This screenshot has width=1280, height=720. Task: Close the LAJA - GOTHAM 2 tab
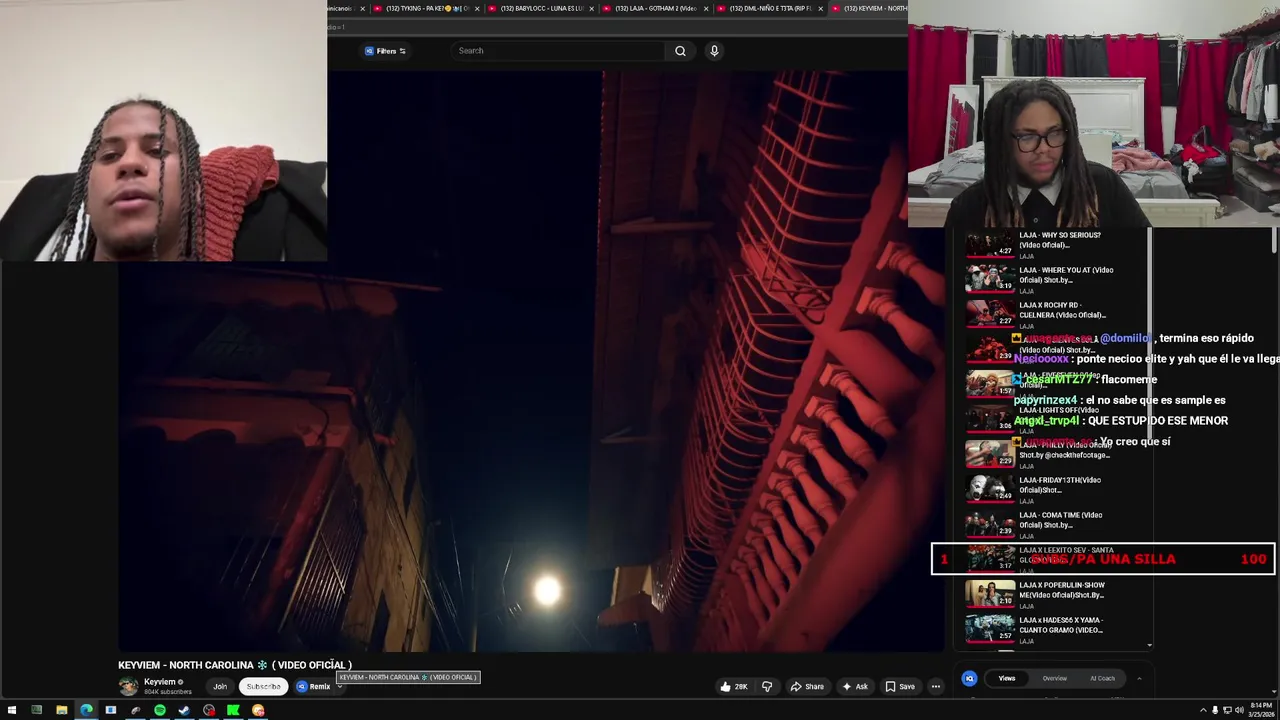coord(706,8)
